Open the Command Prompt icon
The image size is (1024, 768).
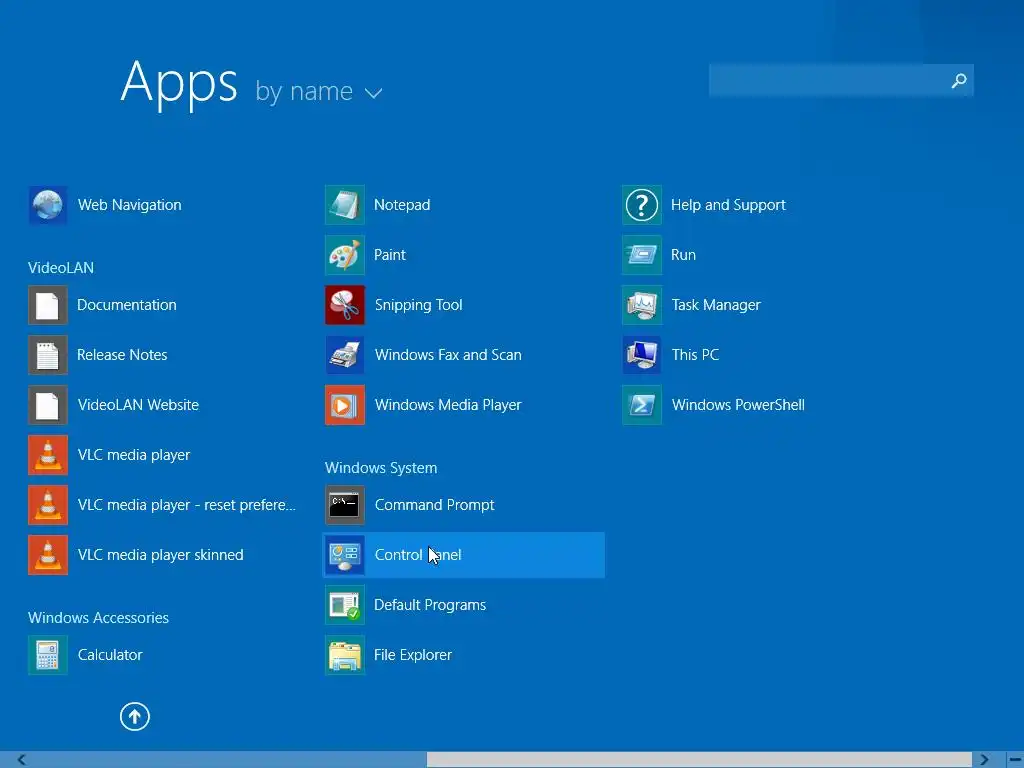click(x=345, y=505)
